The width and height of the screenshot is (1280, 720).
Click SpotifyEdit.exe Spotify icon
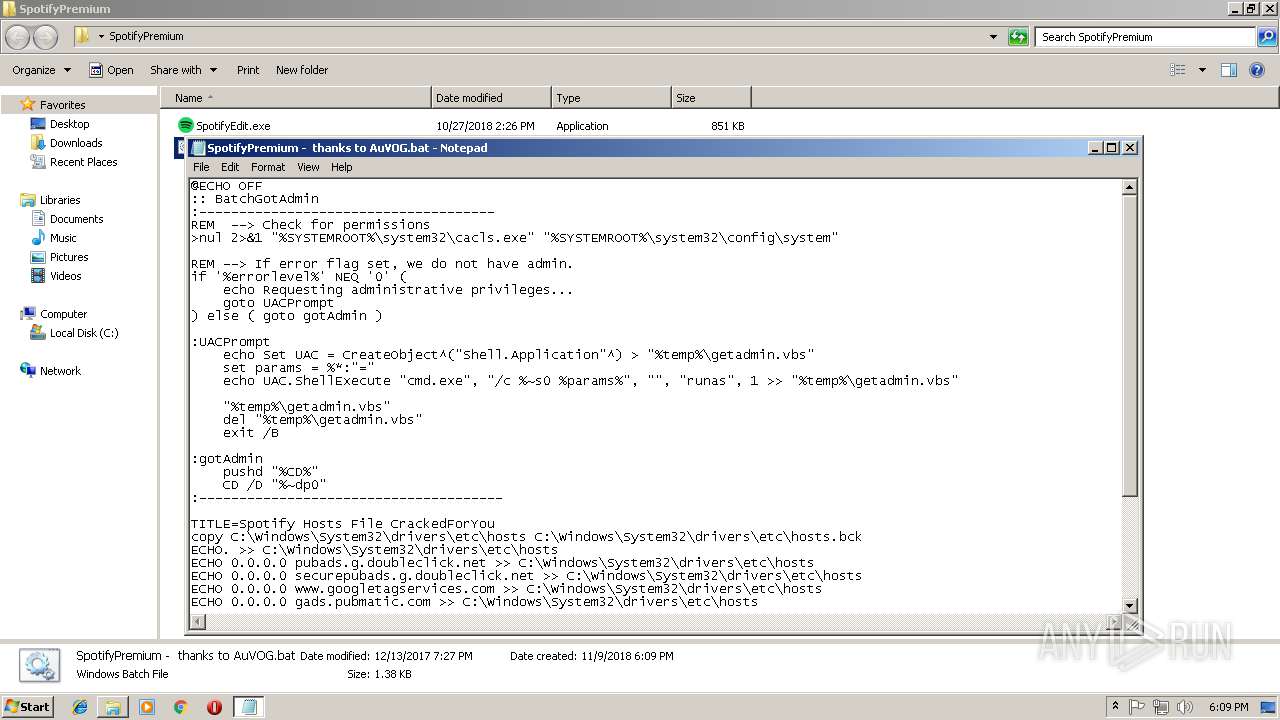pyautogui.click(x=185, y=125)
